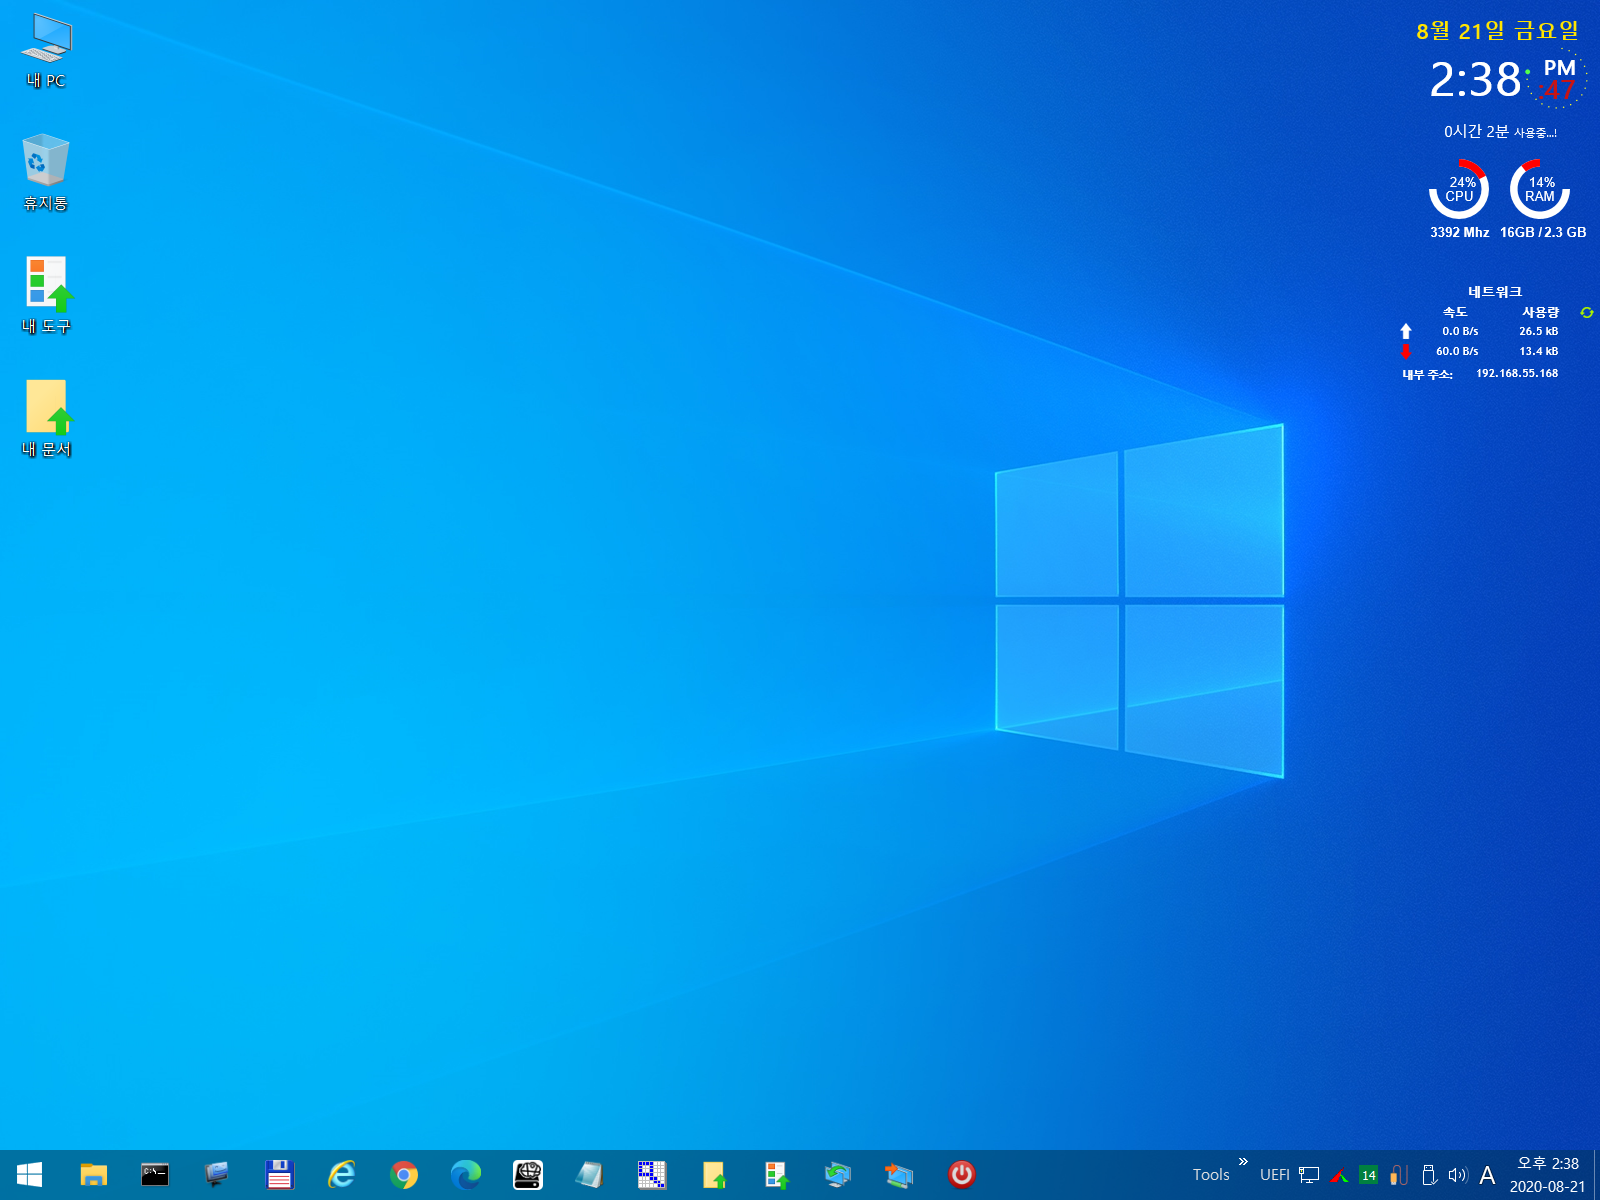Expand the Tools toolbar chevron
1600x1200 pixels.
(1243, 1162)
